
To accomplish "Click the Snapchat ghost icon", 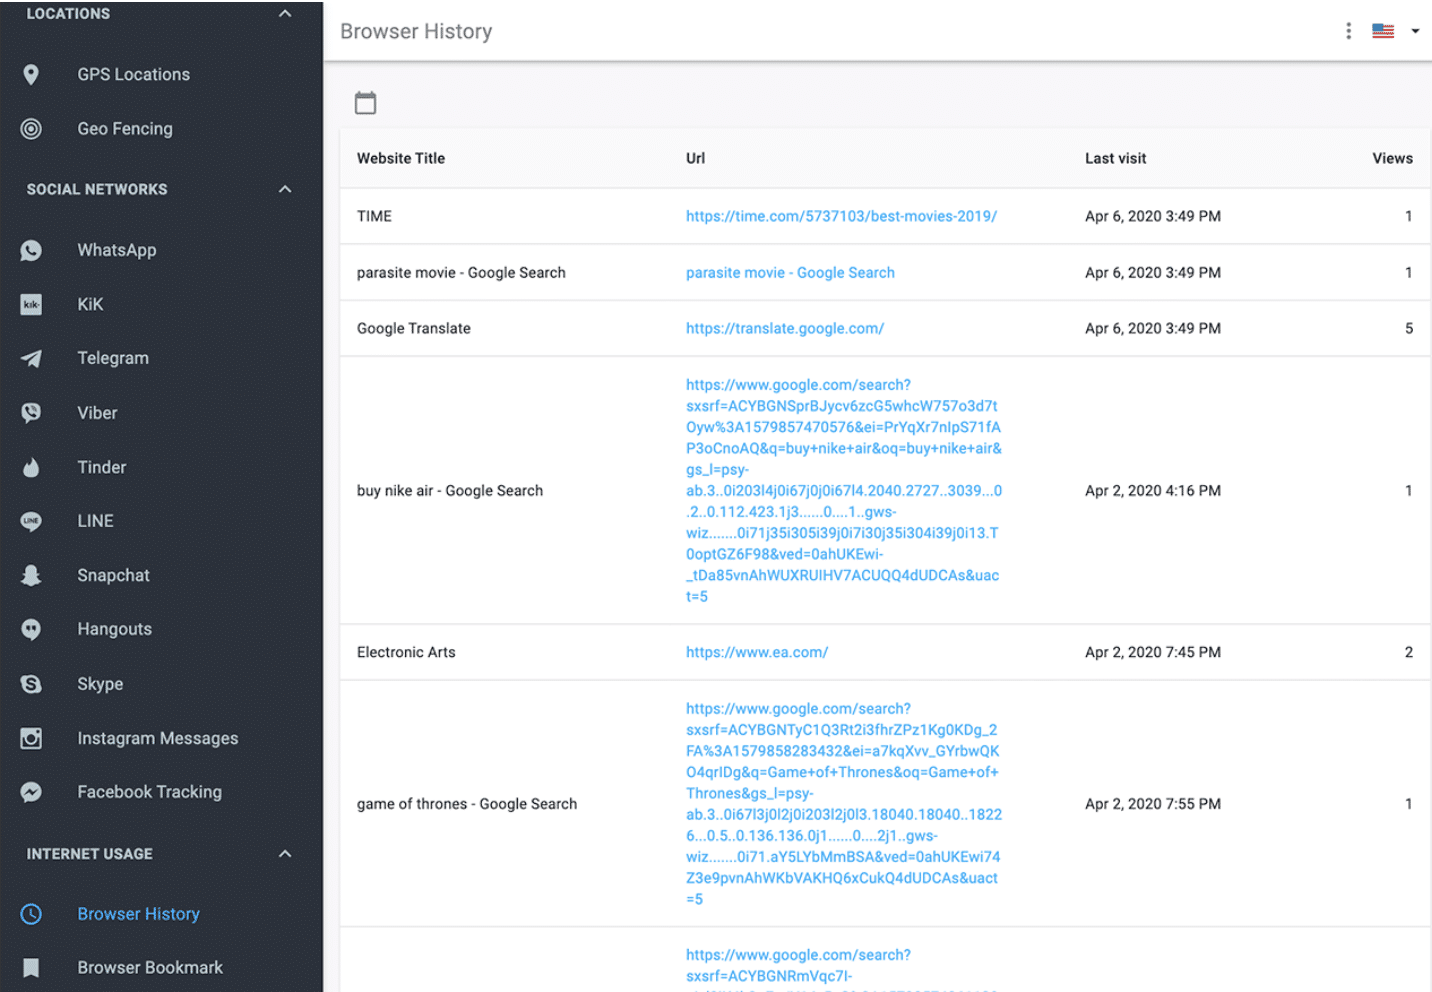I will 31,575.
